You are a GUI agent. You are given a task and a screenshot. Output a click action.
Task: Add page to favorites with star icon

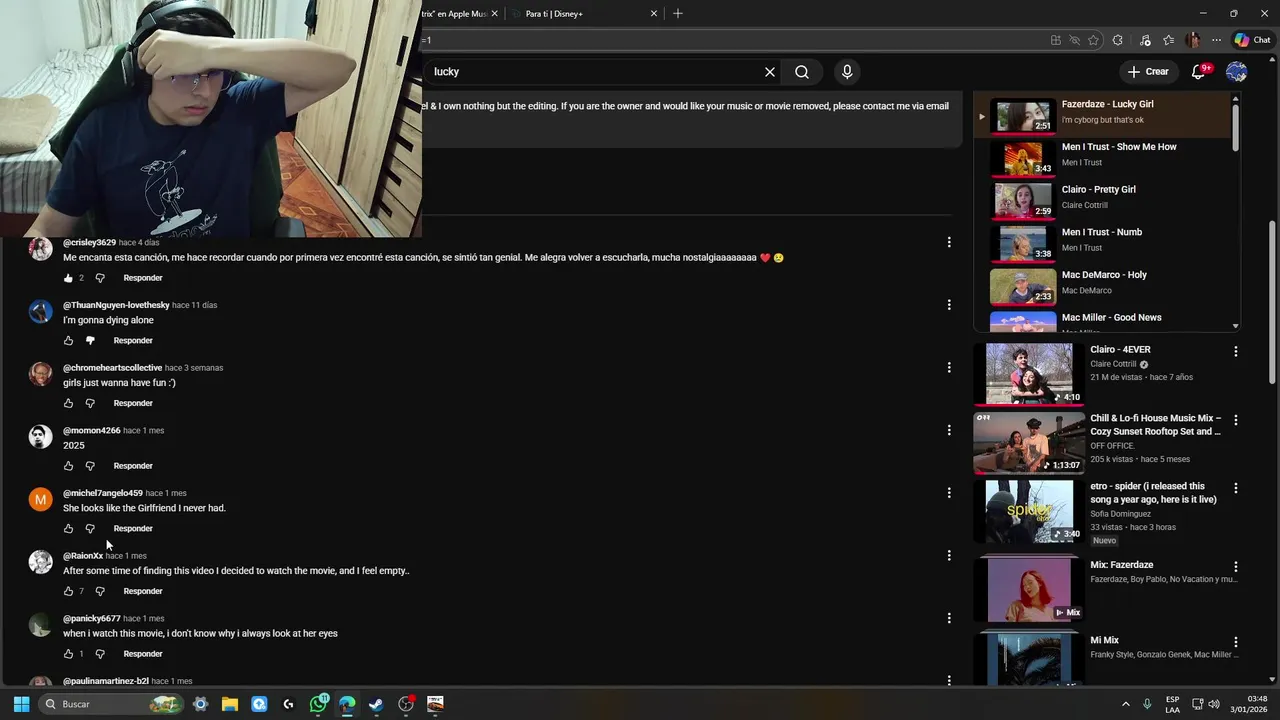click(1094, 41)
